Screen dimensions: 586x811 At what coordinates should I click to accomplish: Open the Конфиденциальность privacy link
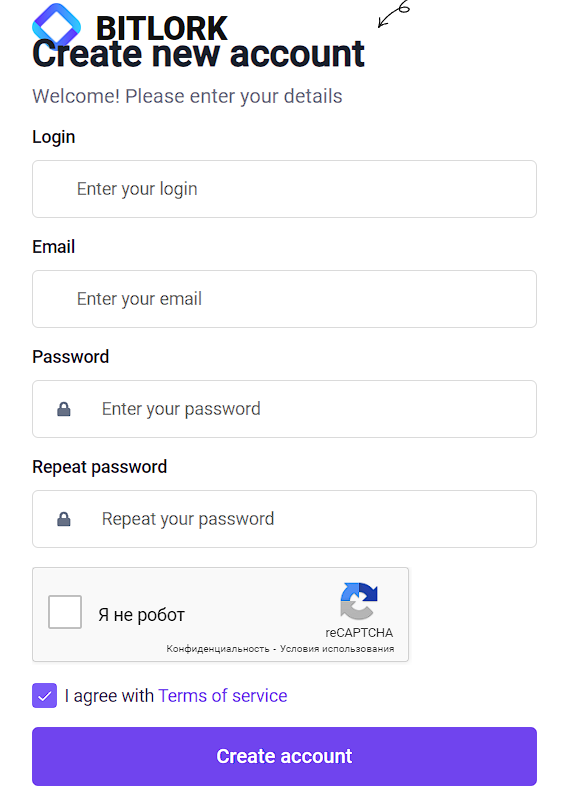coord(218,649)
